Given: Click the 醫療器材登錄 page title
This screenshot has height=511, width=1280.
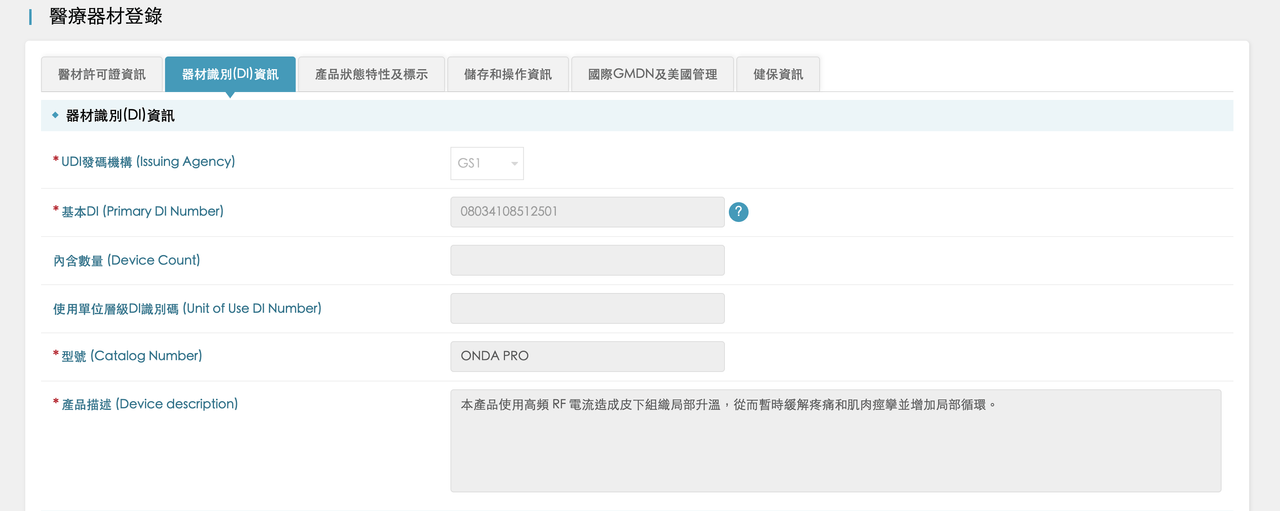Looking at the screenshot, I should click(x=105, y=16).
